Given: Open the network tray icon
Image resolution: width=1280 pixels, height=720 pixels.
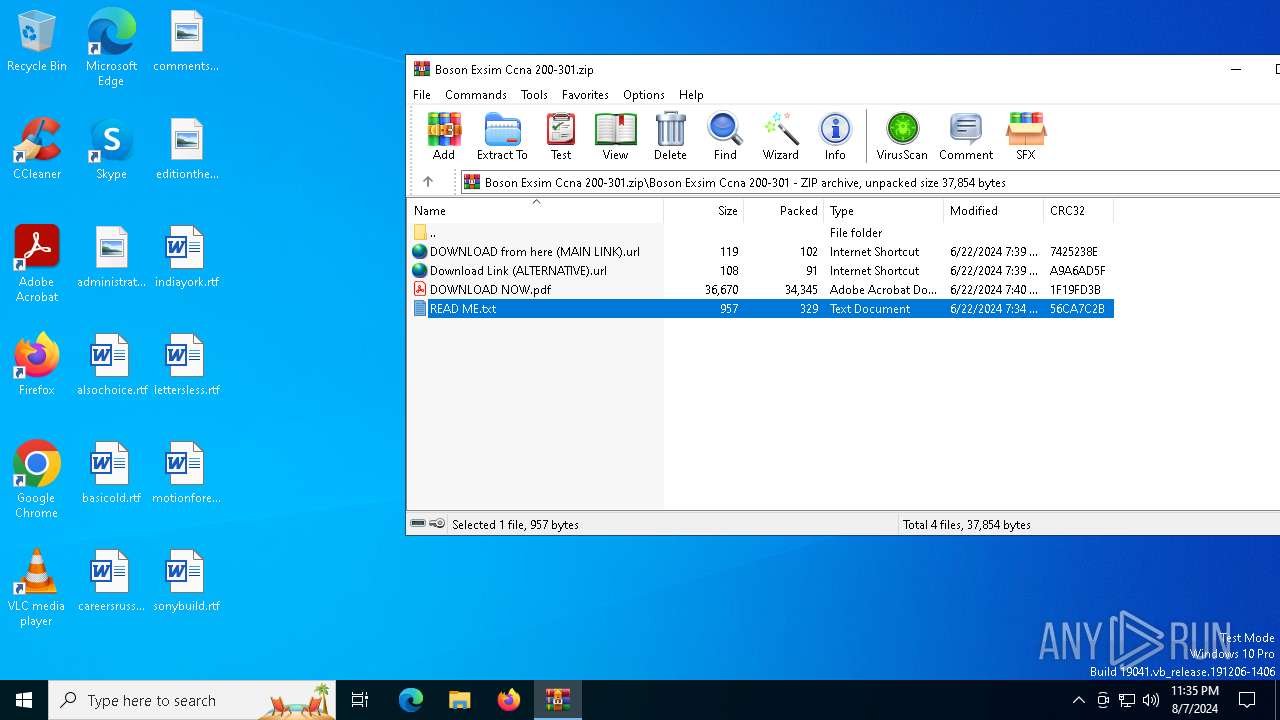Looking at the screenshot, I should tap(1127, 700).
